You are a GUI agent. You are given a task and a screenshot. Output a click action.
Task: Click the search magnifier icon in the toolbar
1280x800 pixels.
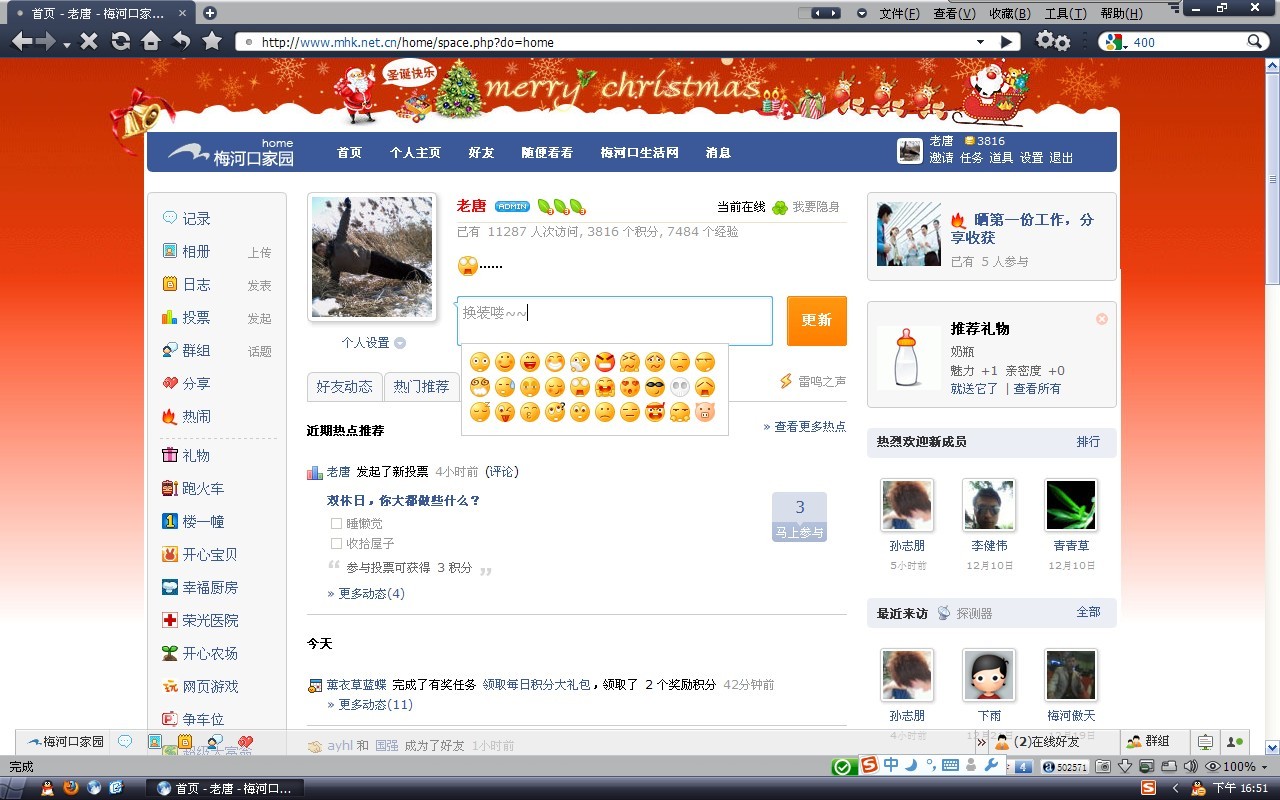(x=1256, y=42)
